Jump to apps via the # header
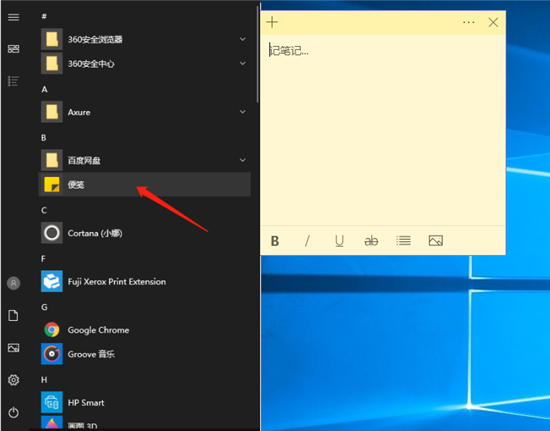 (x=44, y=16)
